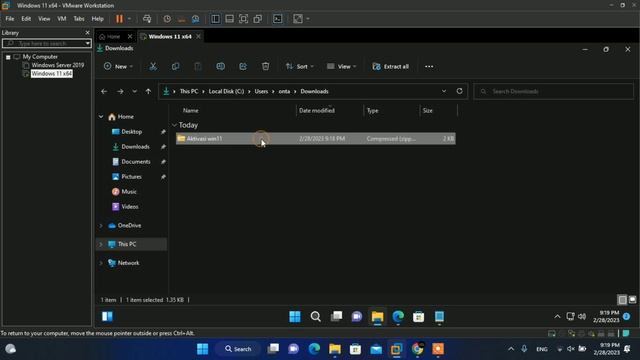
Task: Click the library search input box
Action: [x=44, y=43]
